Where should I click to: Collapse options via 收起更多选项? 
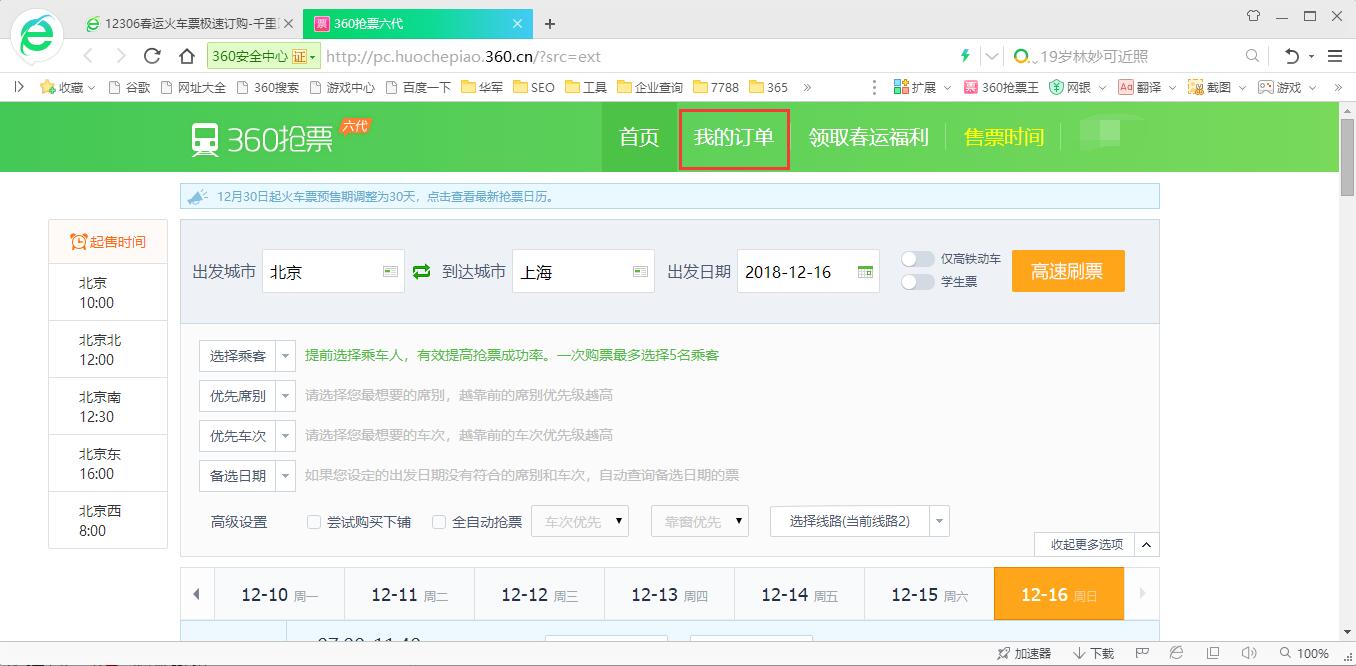click(x=1083, y=544)
